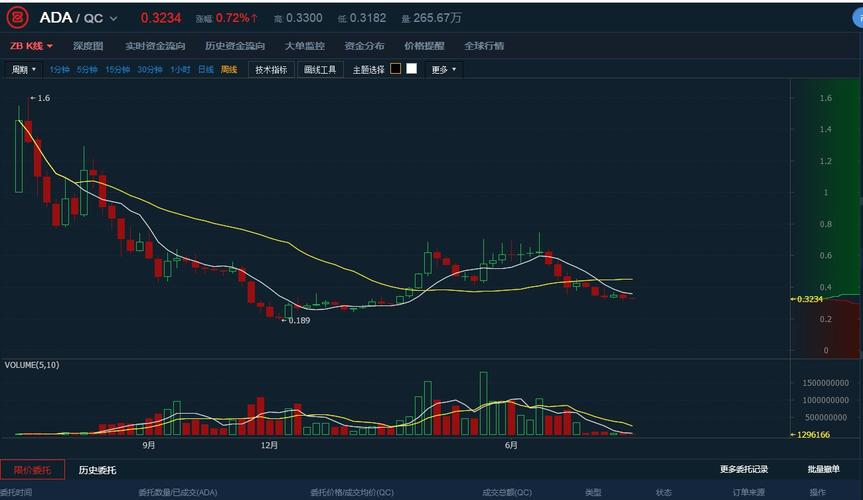Open the 画线工具 drawing tools
This screenshot has width=863, height=500.
point(320,69)
